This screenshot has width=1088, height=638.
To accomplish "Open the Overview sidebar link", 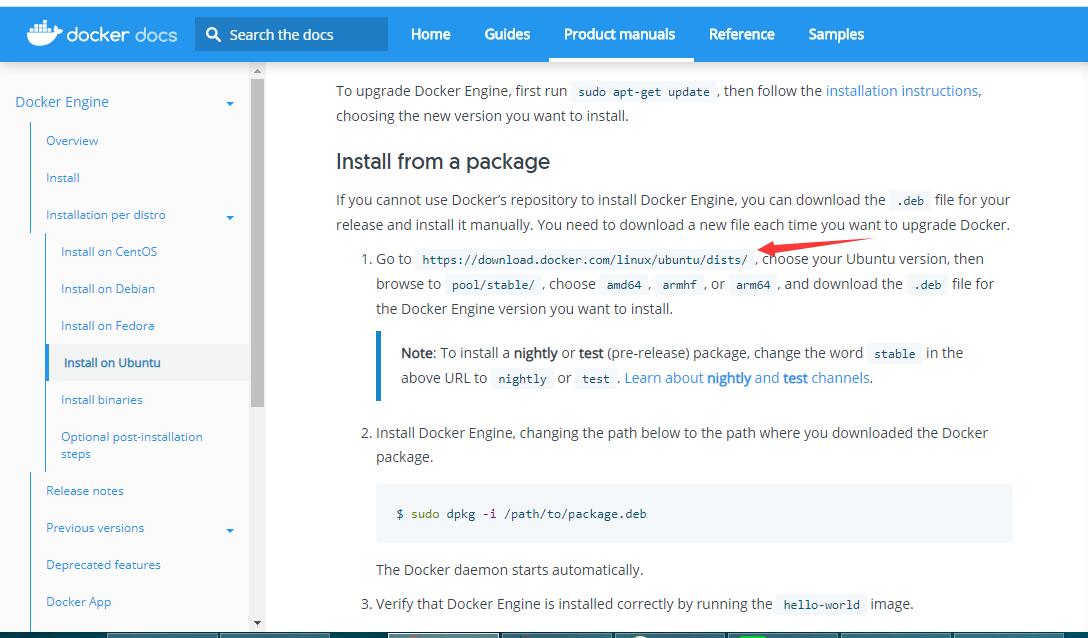I will 72,141.
